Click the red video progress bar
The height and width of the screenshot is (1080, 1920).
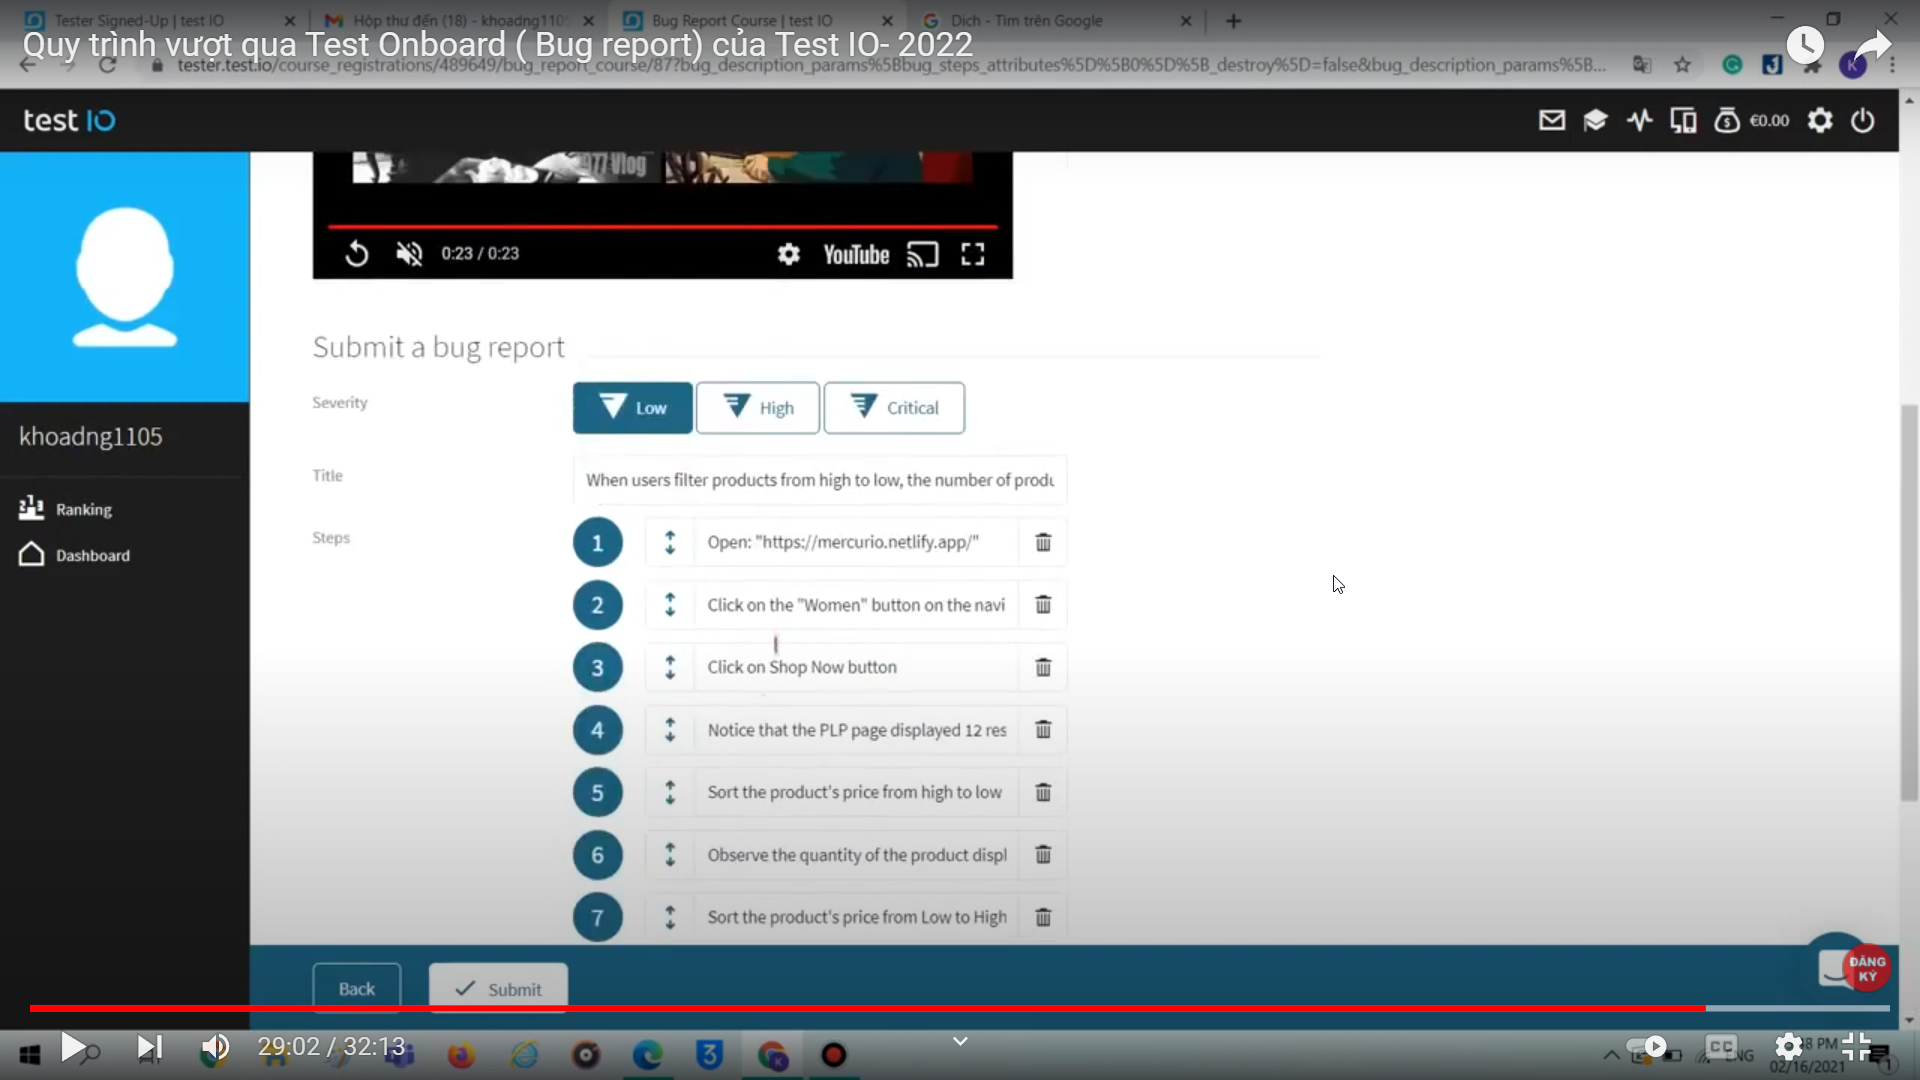(x=662, y=227)
